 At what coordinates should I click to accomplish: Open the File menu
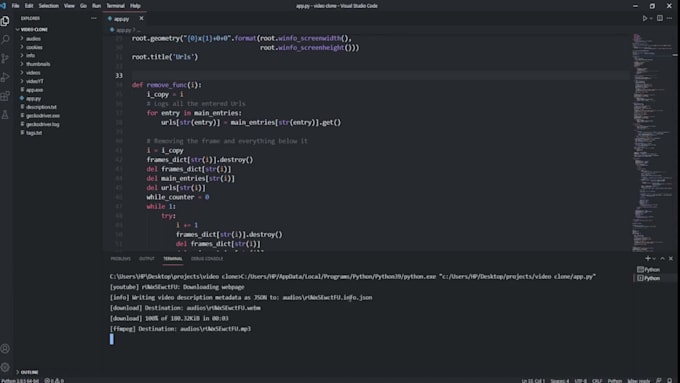click(x=16, y=6)
